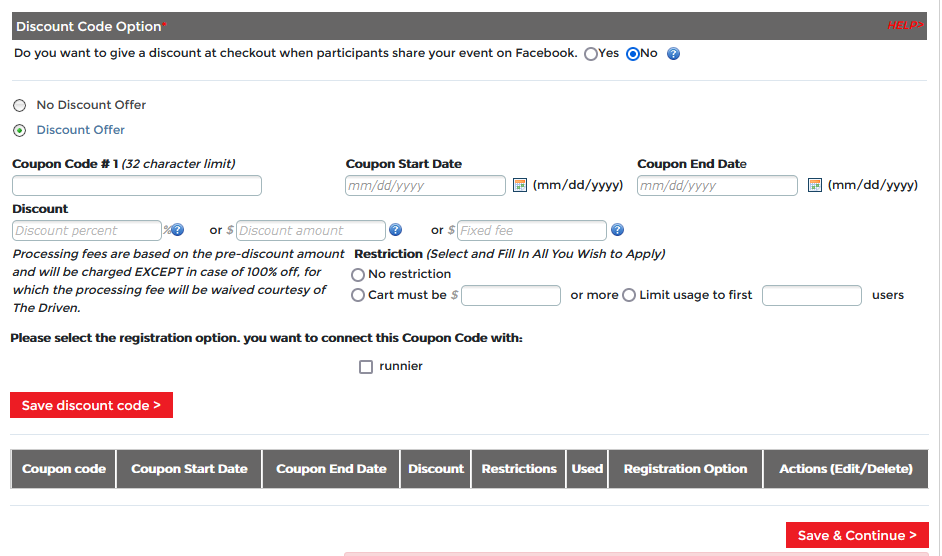Choose the No Discount Offer option
Viewport: 942px width, 556px height.
(20, 105)
